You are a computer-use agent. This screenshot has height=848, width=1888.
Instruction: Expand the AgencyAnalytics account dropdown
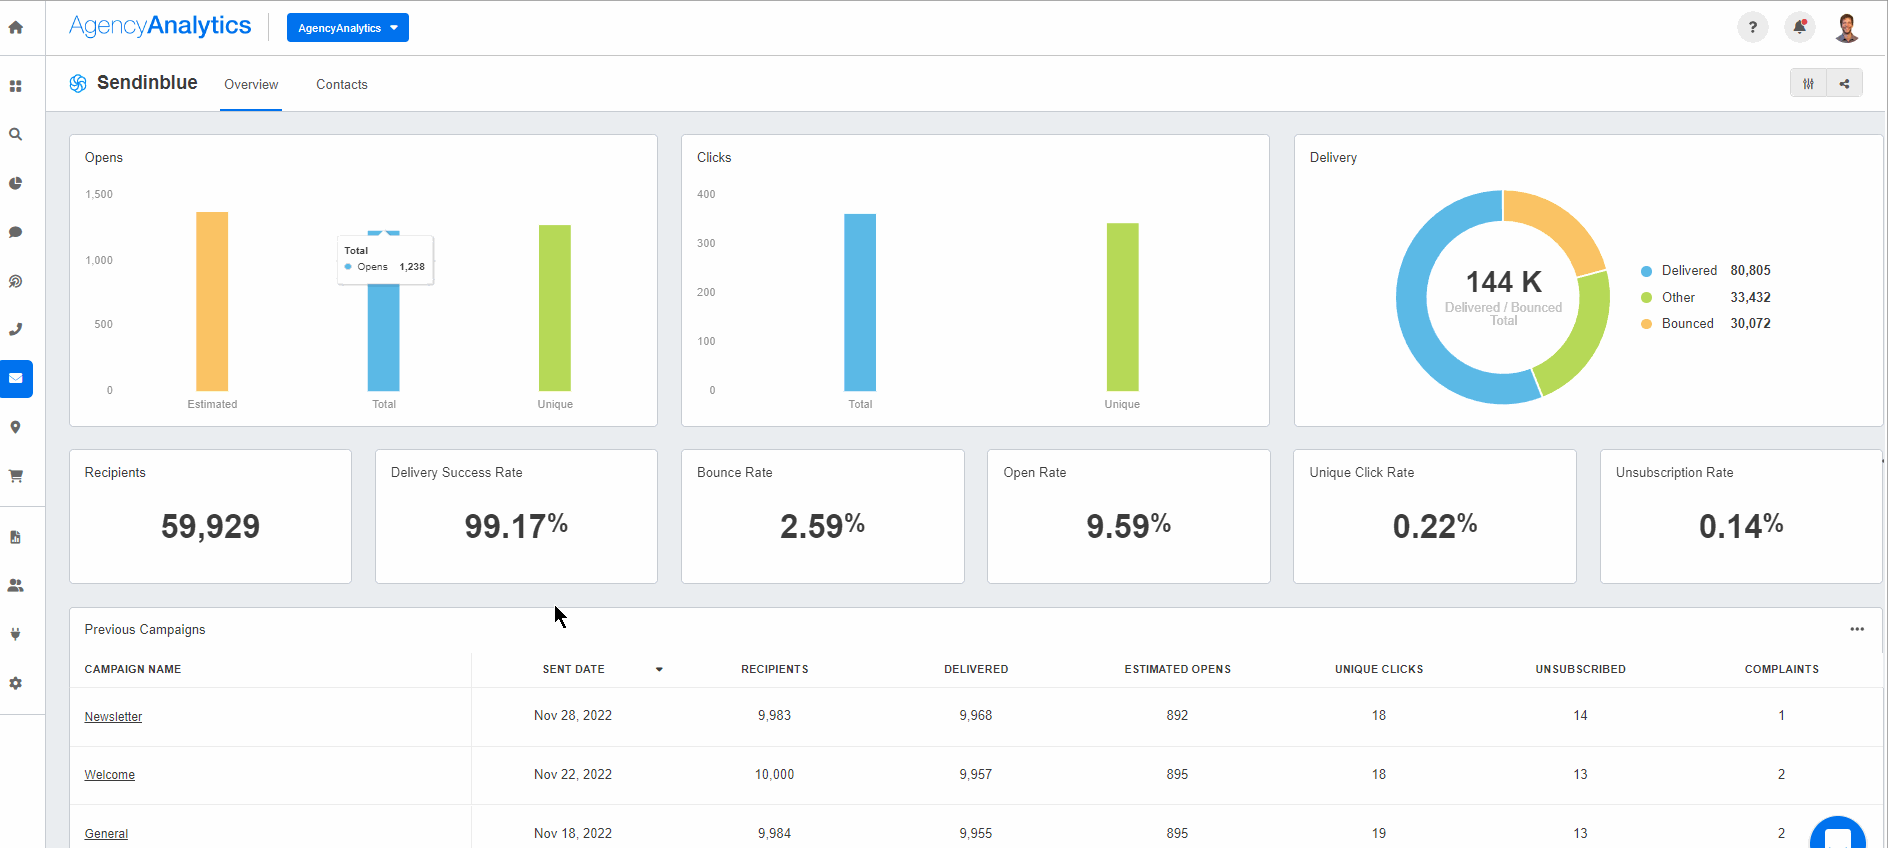pos(347,28)
